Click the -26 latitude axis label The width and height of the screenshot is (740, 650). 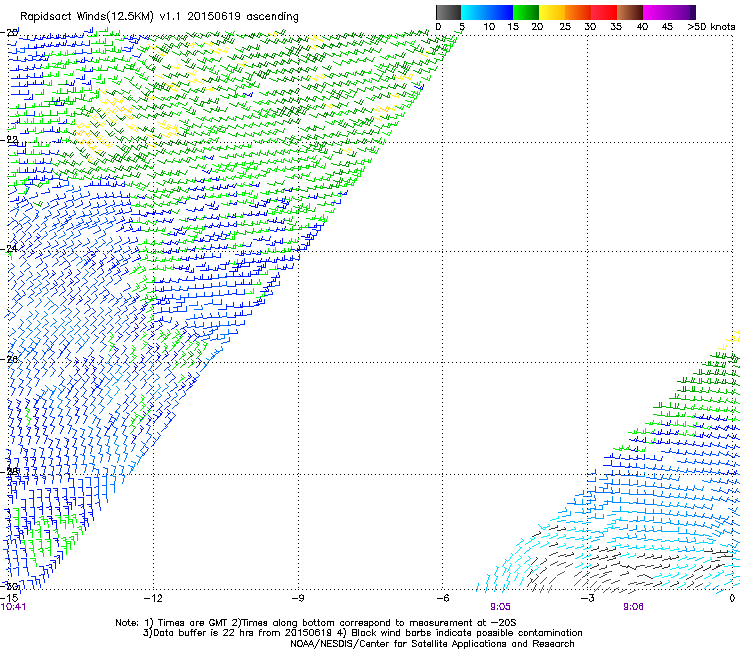pyautogui.click(x=10, y=359)
